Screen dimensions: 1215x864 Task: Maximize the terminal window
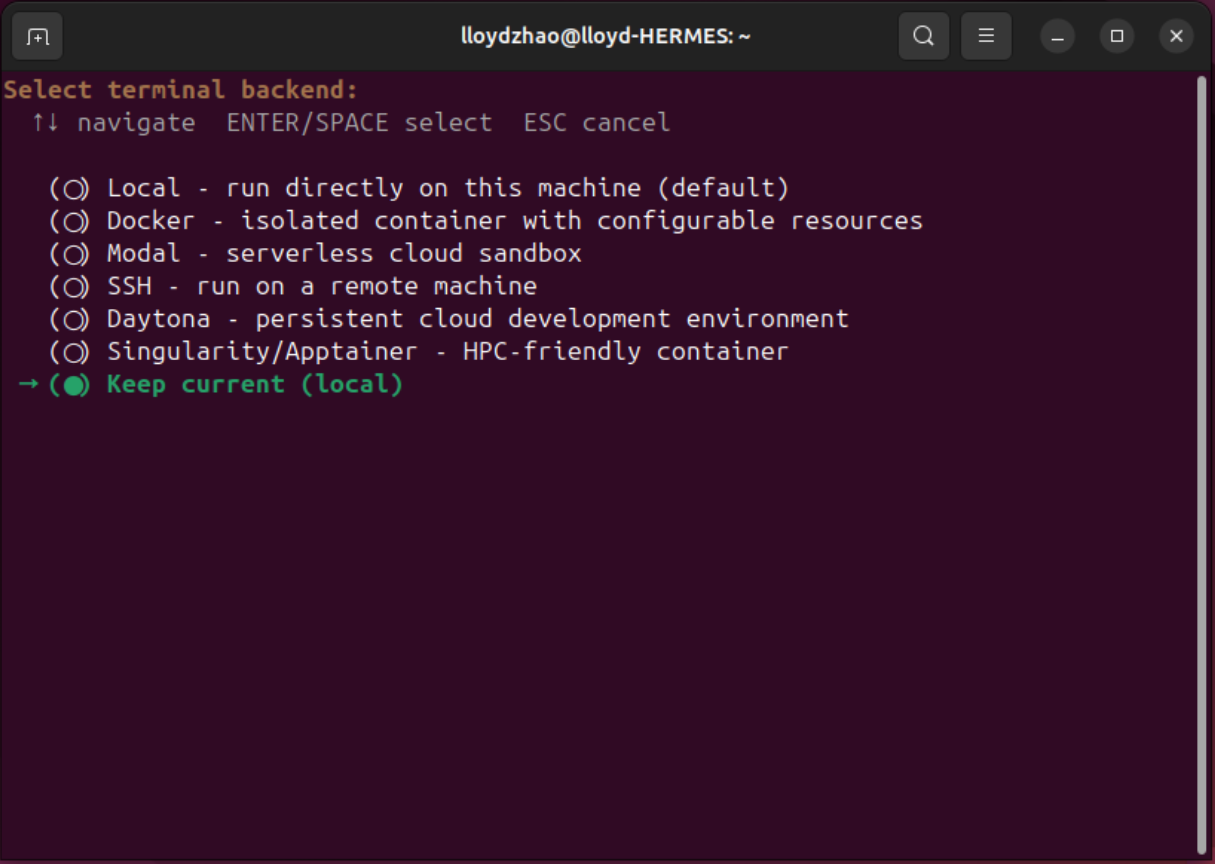coord(1117,37)
